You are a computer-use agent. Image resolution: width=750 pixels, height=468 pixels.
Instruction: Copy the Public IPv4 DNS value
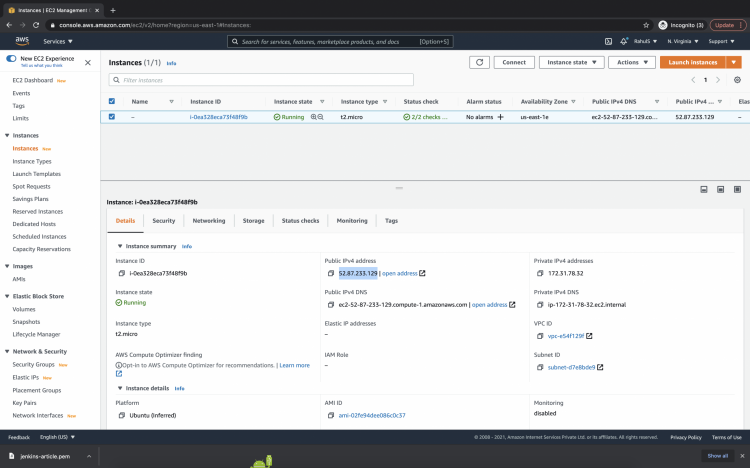[331, 304]
